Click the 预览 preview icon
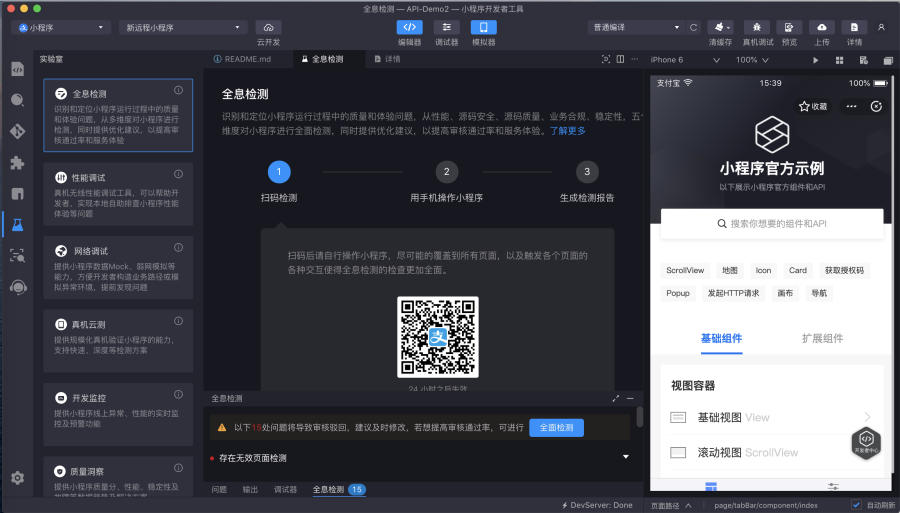Viewport: 900px width, 513px height. pos(789,28)
